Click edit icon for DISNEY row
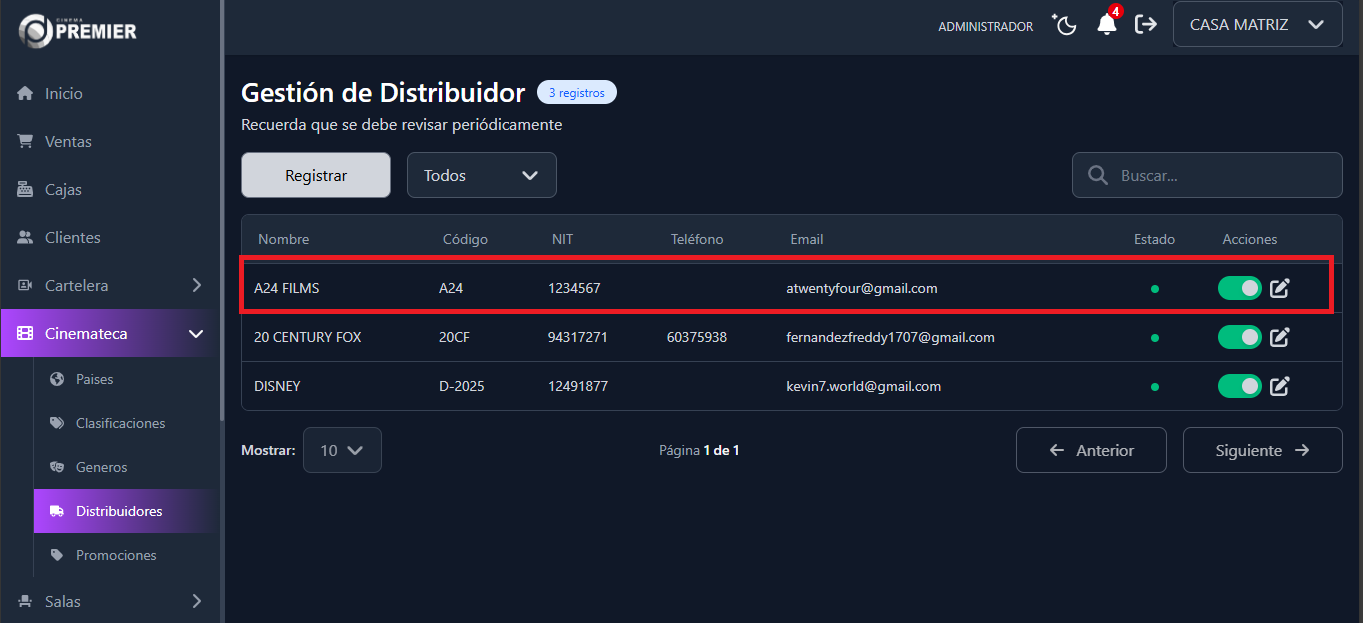The image size is (1363, 623). click(x=1280, y=386)
